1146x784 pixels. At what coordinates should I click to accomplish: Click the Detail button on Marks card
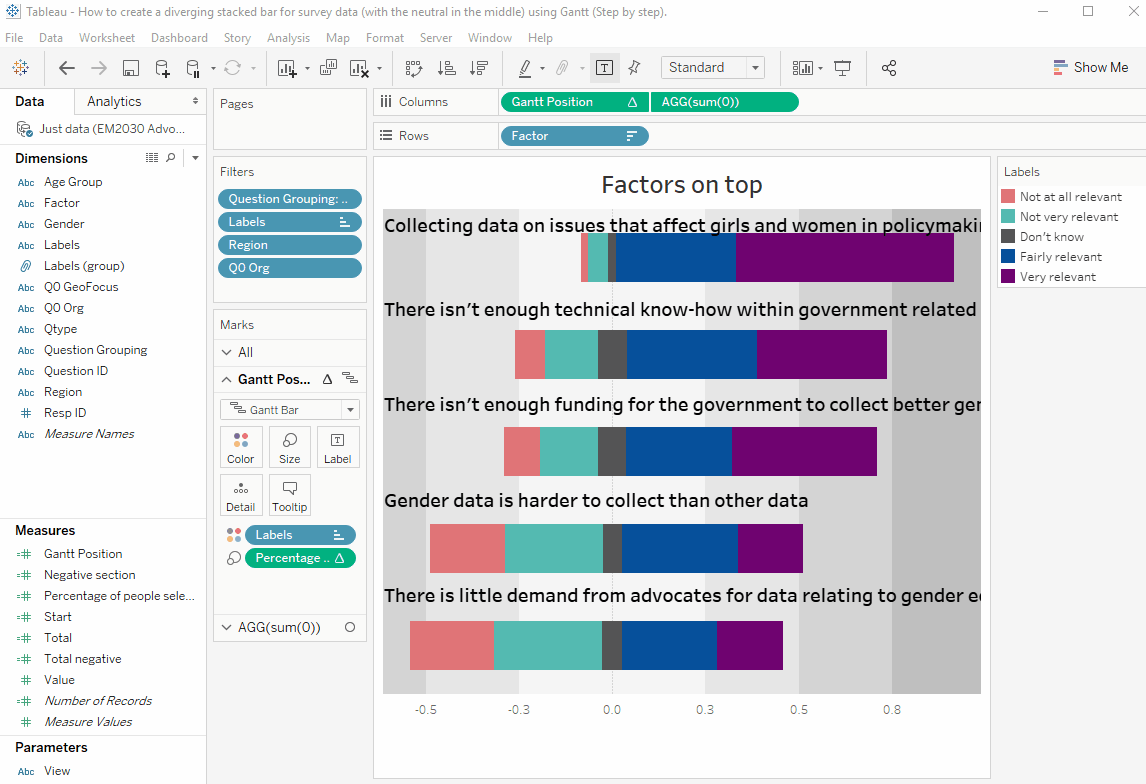[240, 495]
